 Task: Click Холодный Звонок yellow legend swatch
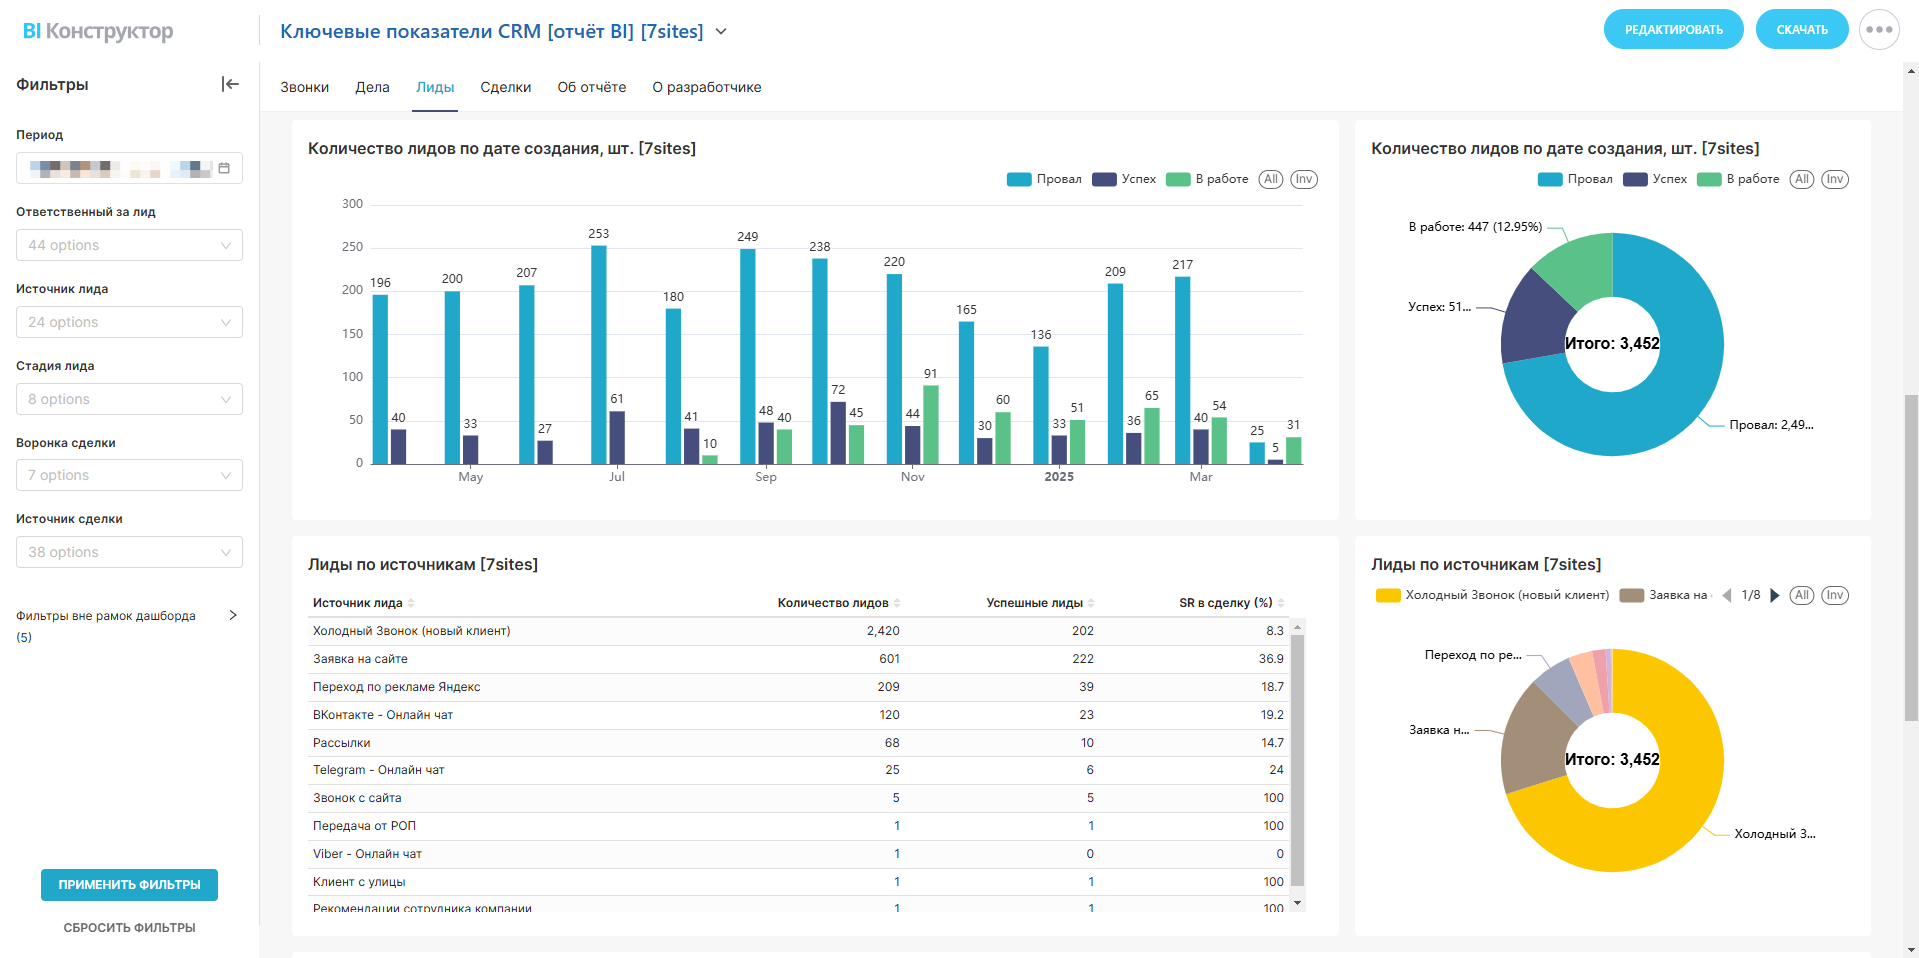(x=1387, y=595)
